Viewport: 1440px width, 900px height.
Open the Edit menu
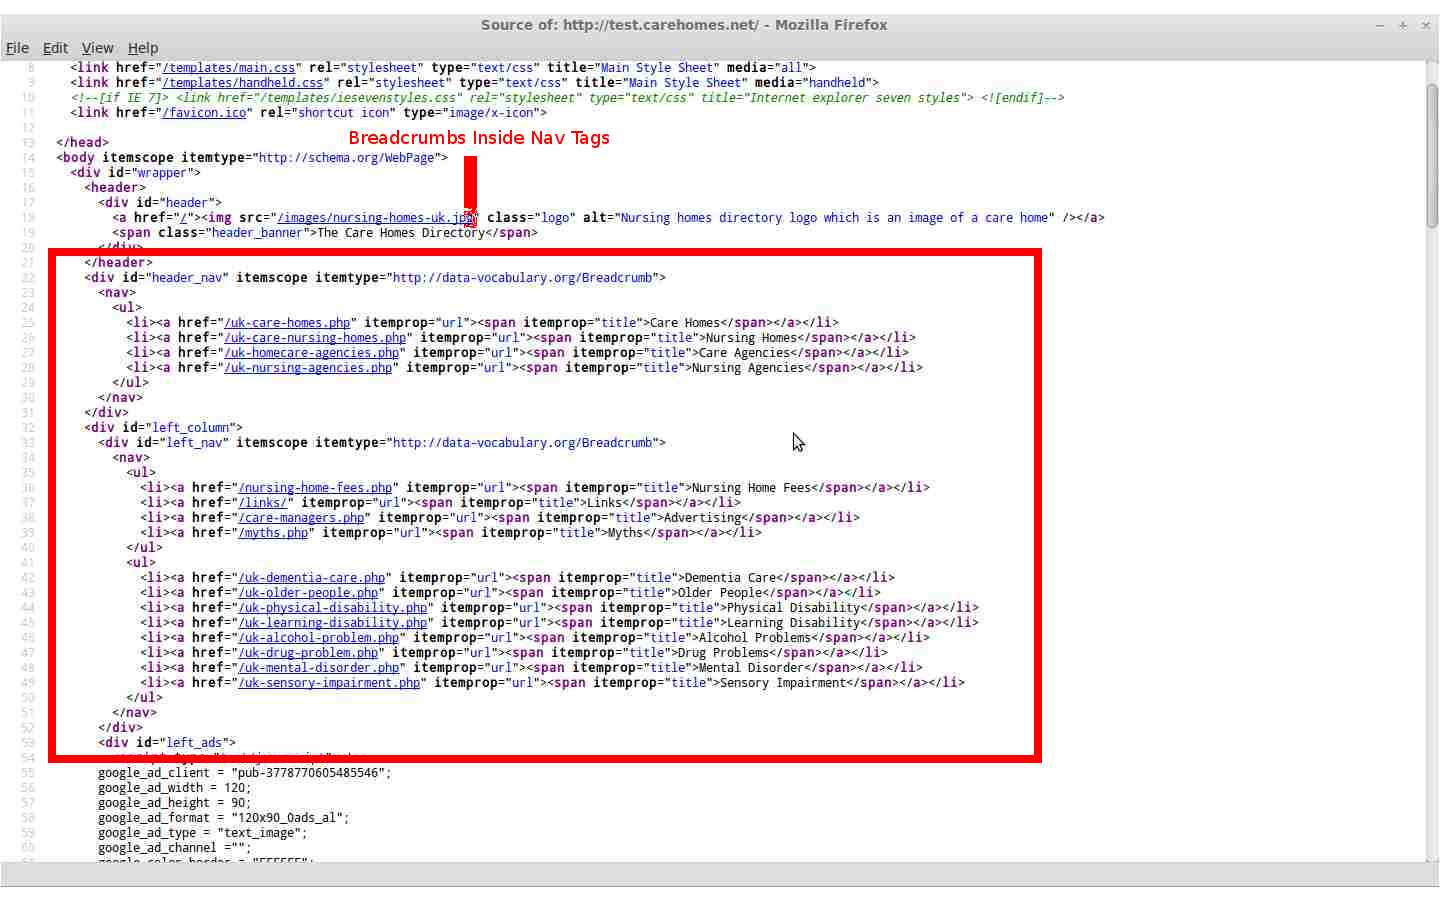point(55,47)
